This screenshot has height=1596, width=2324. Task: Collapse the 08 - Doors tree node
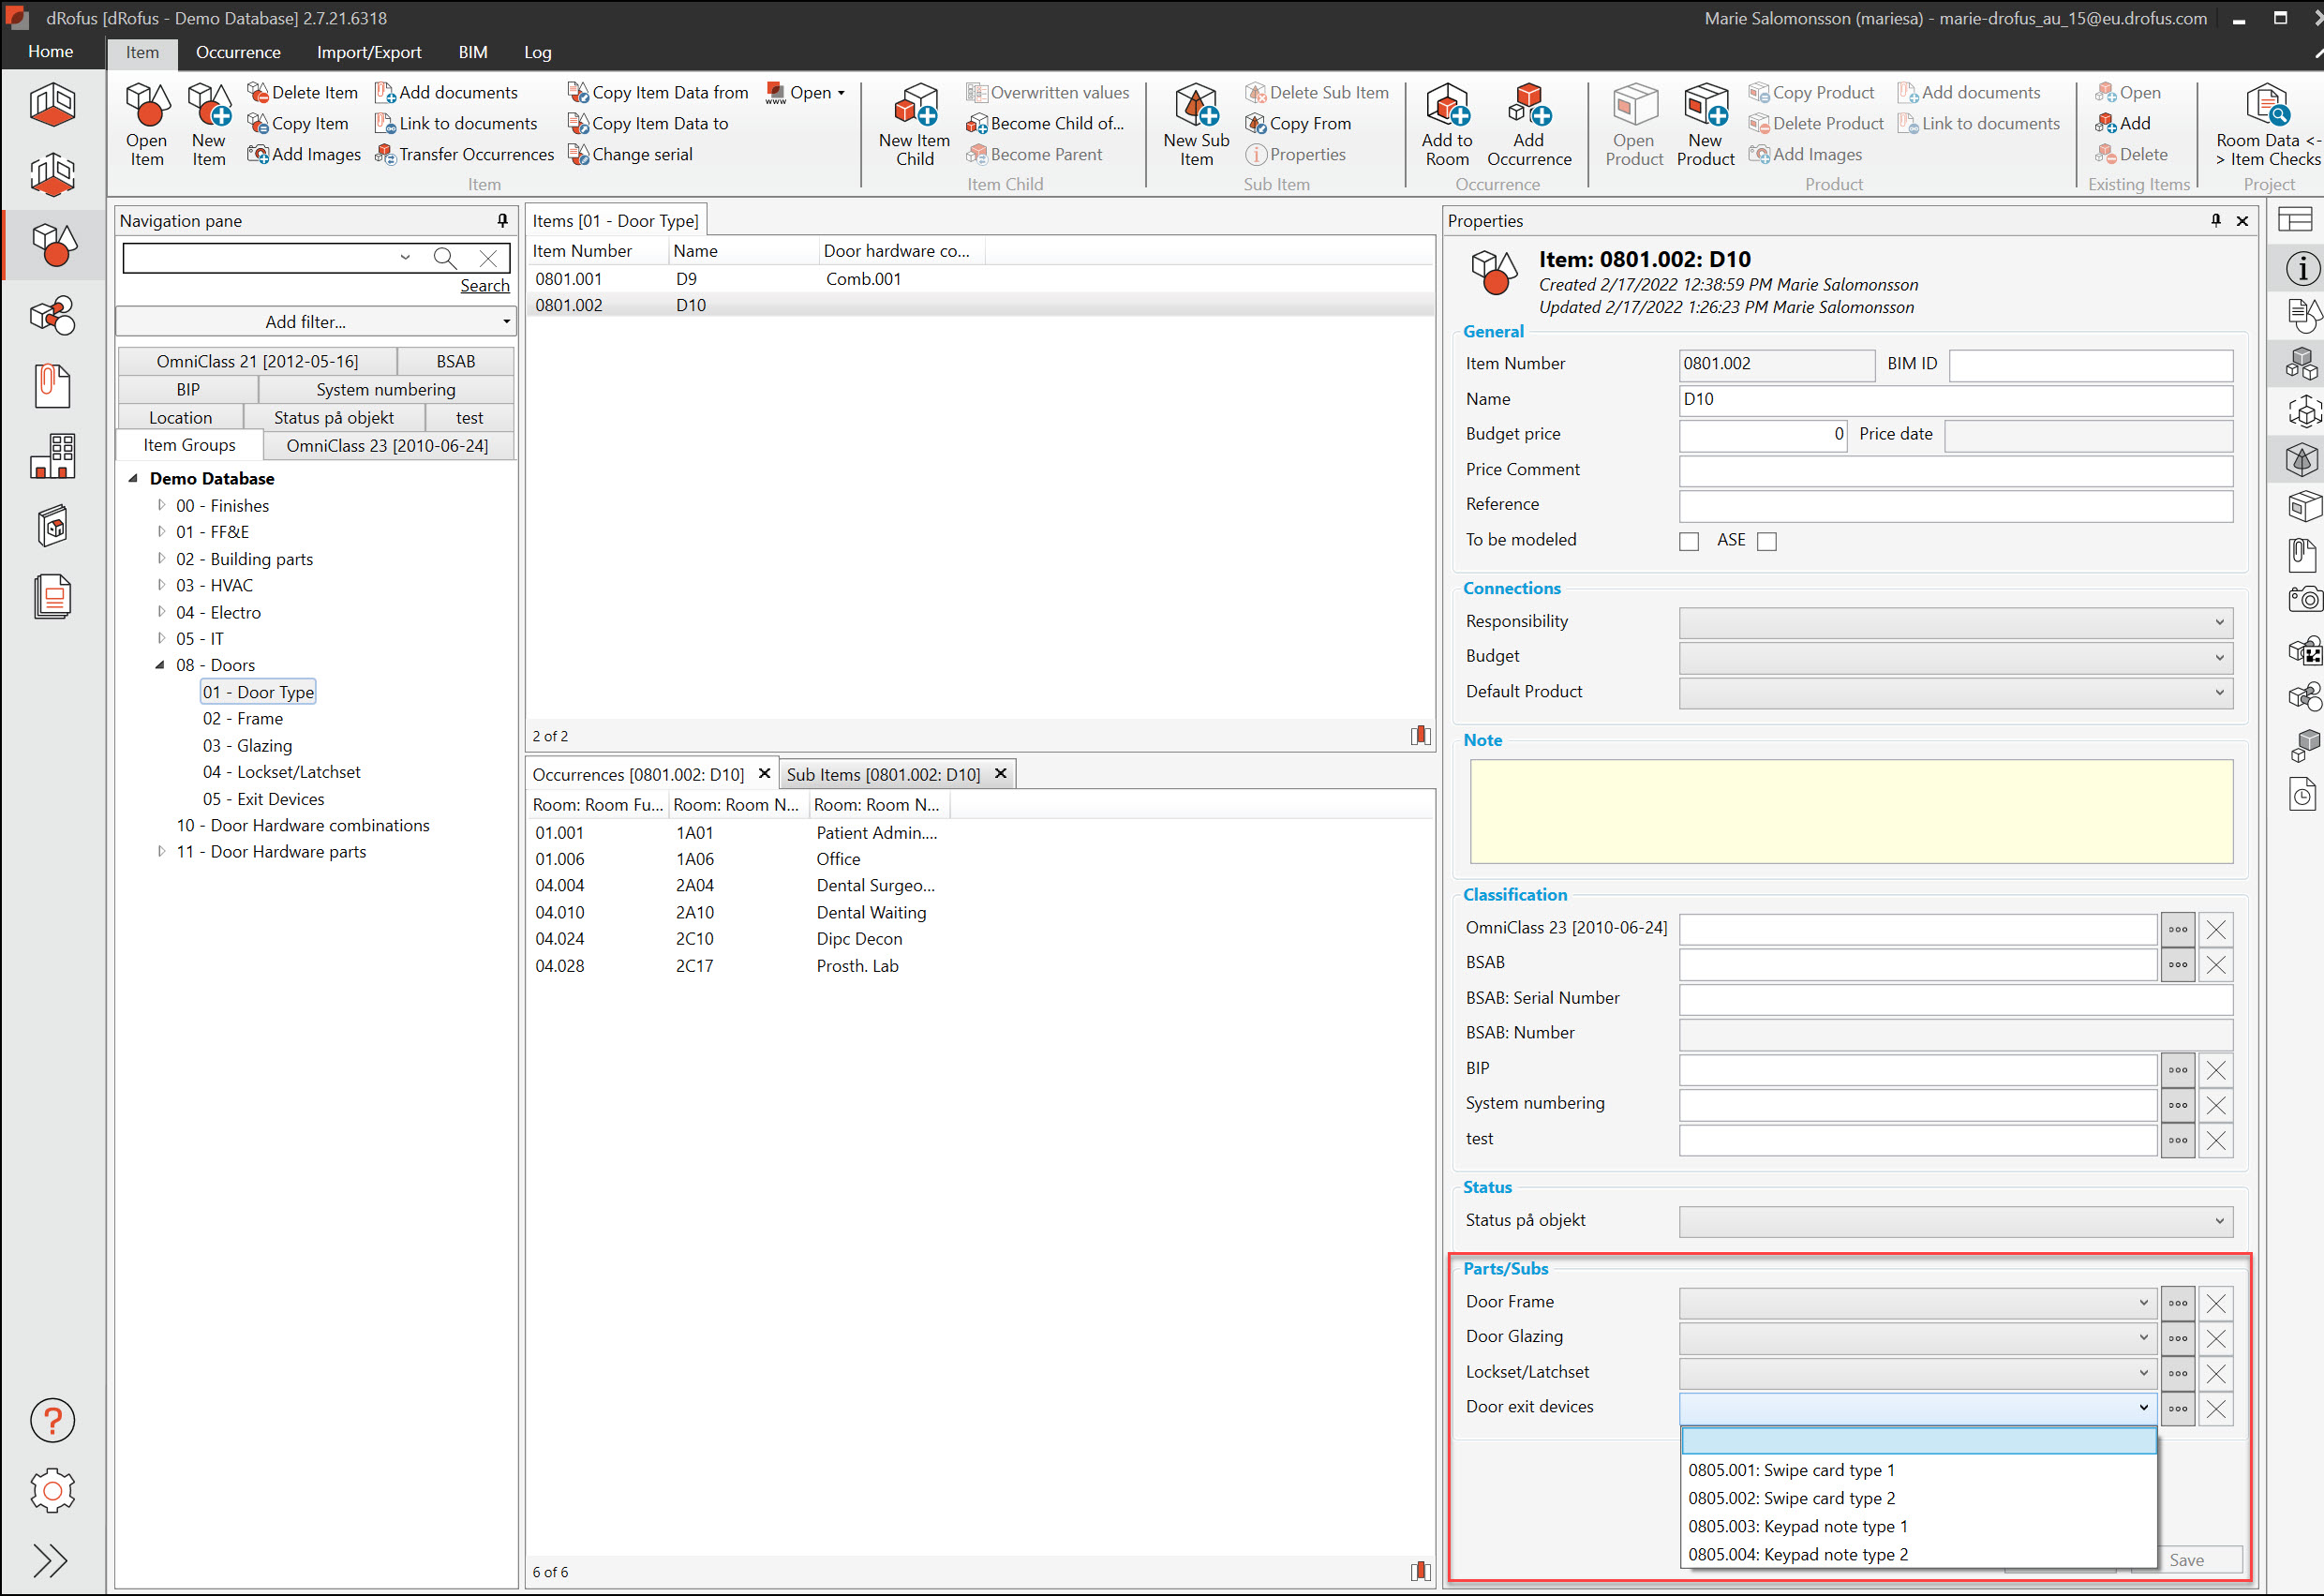point(160,665)
